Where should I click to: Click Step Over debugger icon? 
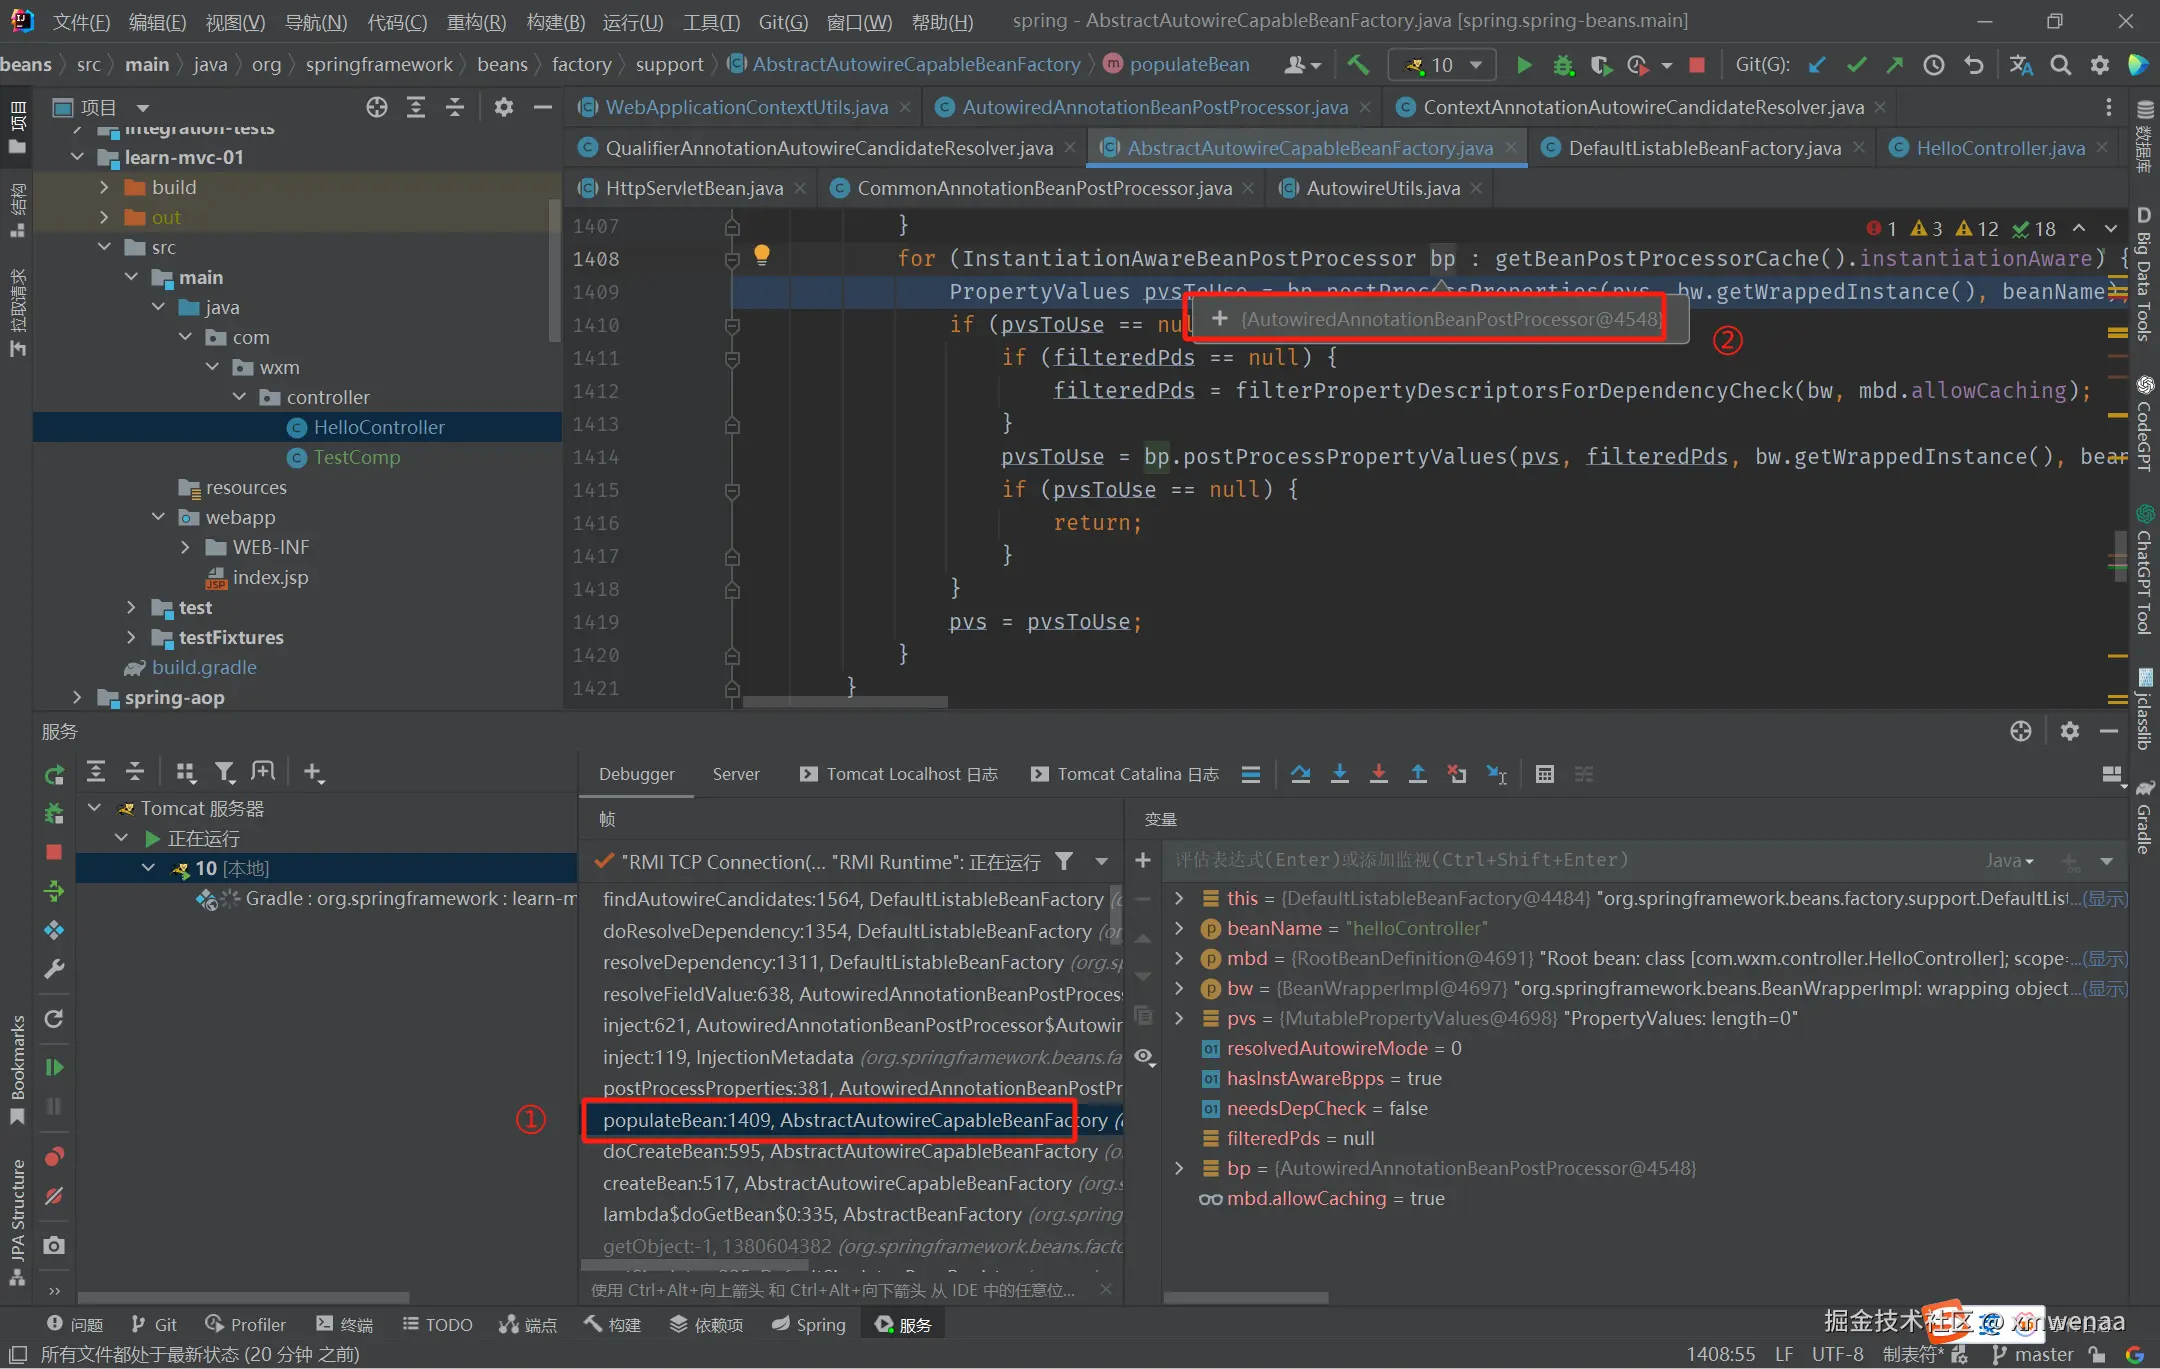pyautogui.click(x=1300, y=773)
